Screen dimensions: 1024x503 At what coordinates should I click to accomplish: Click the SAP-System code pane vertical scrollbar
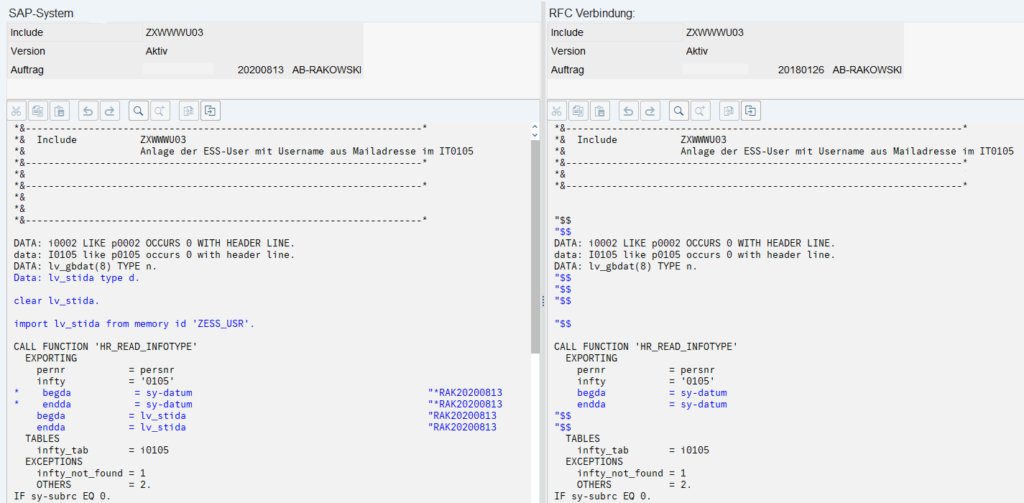535,250
